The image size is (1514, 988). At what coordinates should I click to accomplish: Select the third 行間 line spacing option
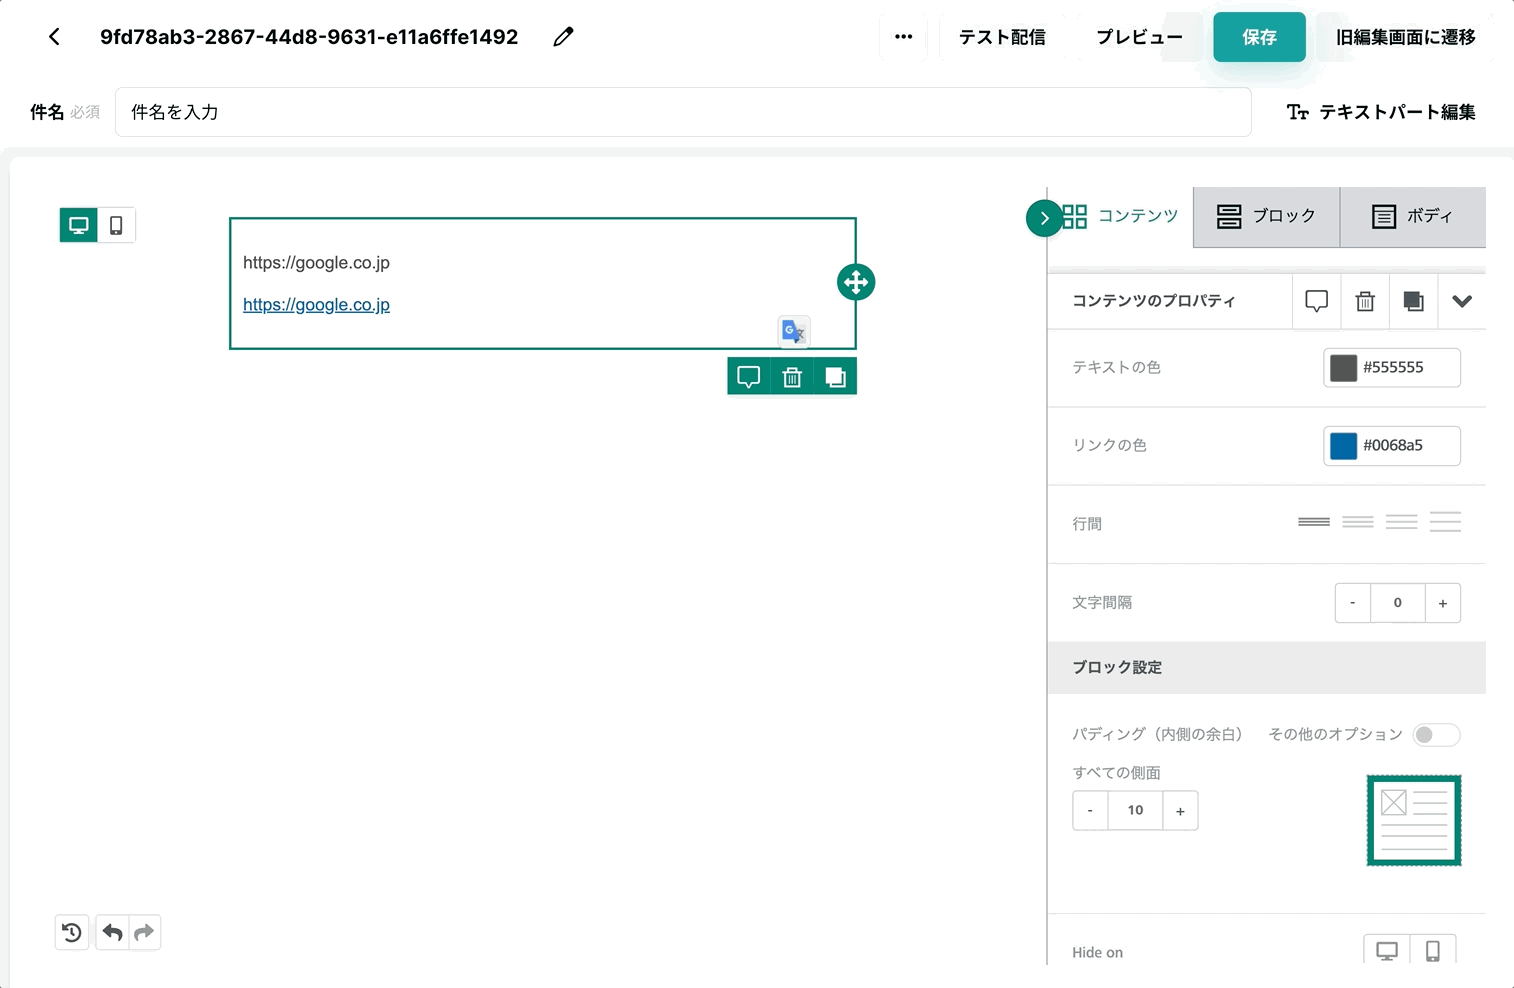pyautogui.click(x=1402, y=522)
